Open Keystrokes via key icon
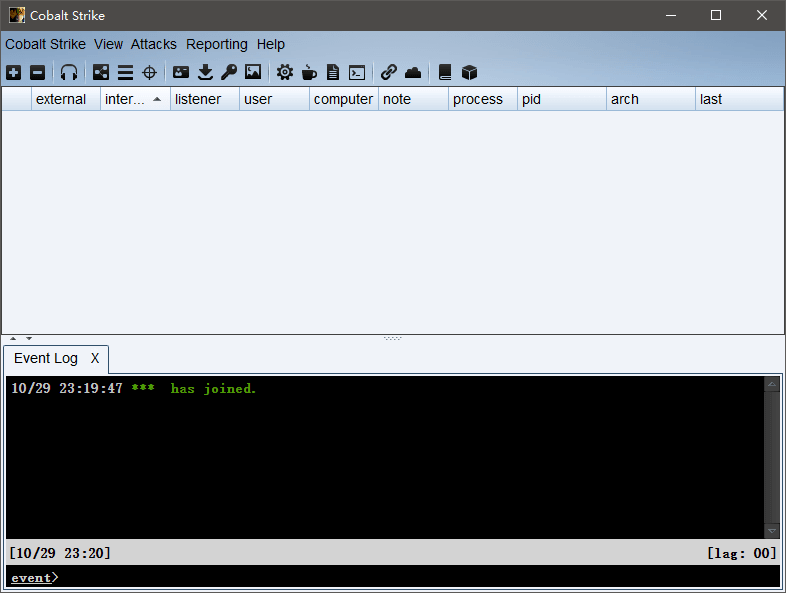Screen dimensions: 786x593 (229, 72)
